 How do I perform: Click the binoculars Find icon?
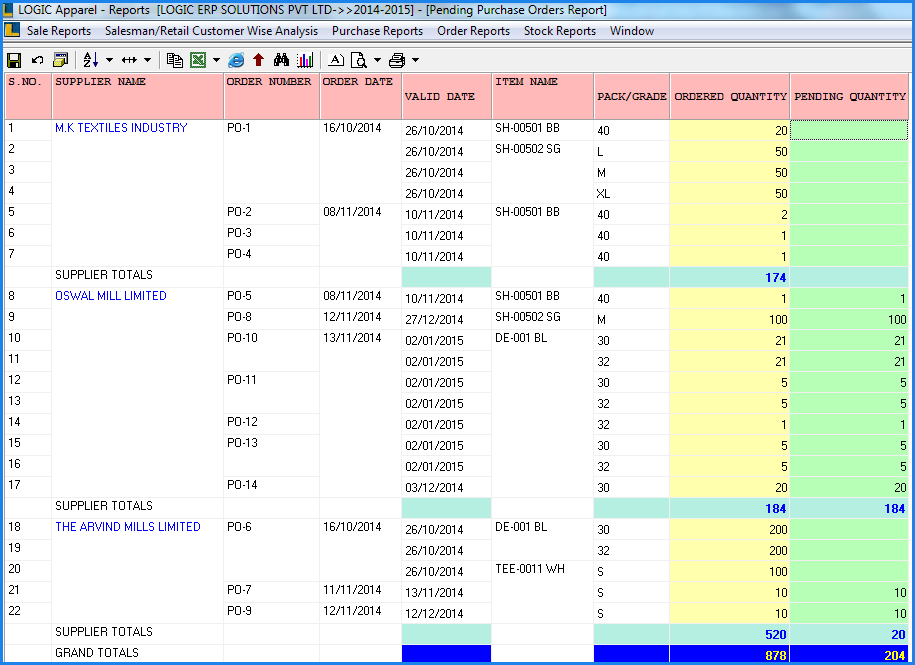pyautogui.click(x=281, y=60)
